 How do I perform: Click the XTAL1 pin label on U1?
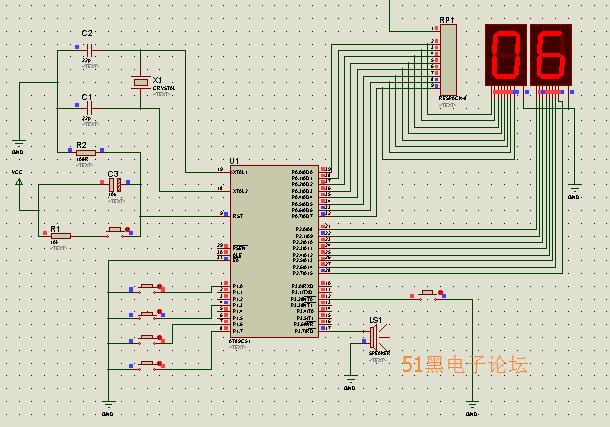(240, 172)
